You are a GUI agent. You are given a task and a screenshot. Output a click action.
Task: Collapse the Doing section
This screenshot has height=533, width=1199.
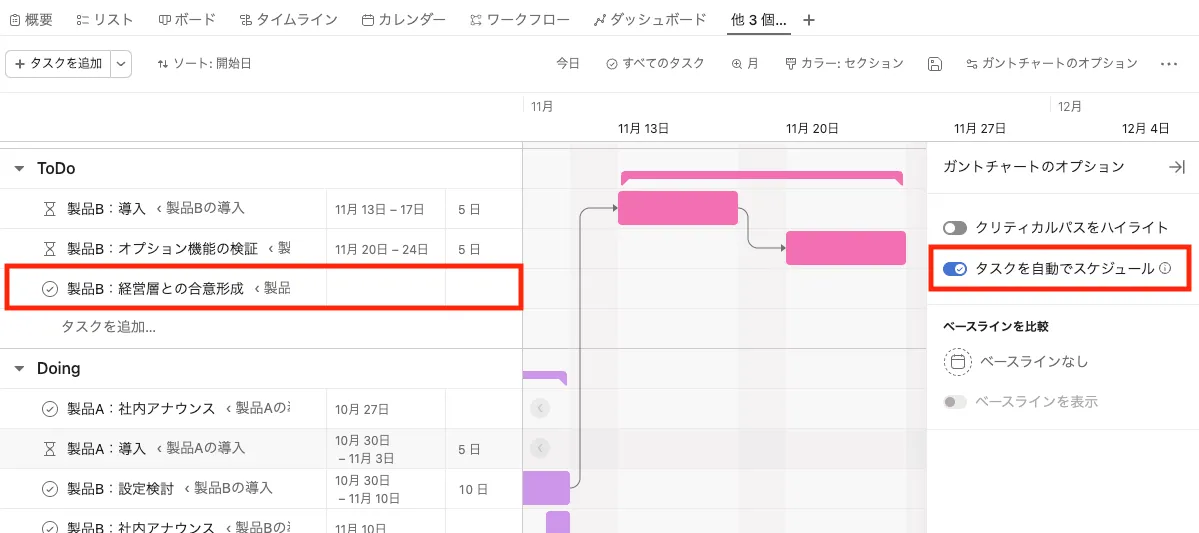click(19, 369)
